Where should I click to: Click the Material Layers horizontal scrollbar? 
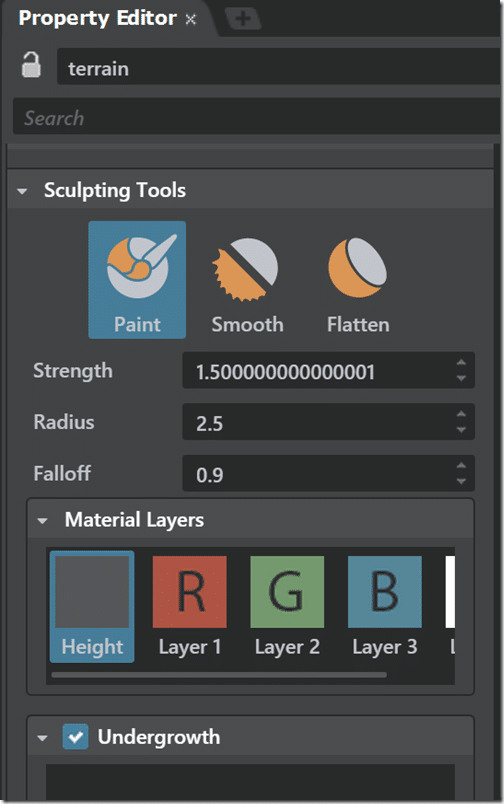point(219,675)
